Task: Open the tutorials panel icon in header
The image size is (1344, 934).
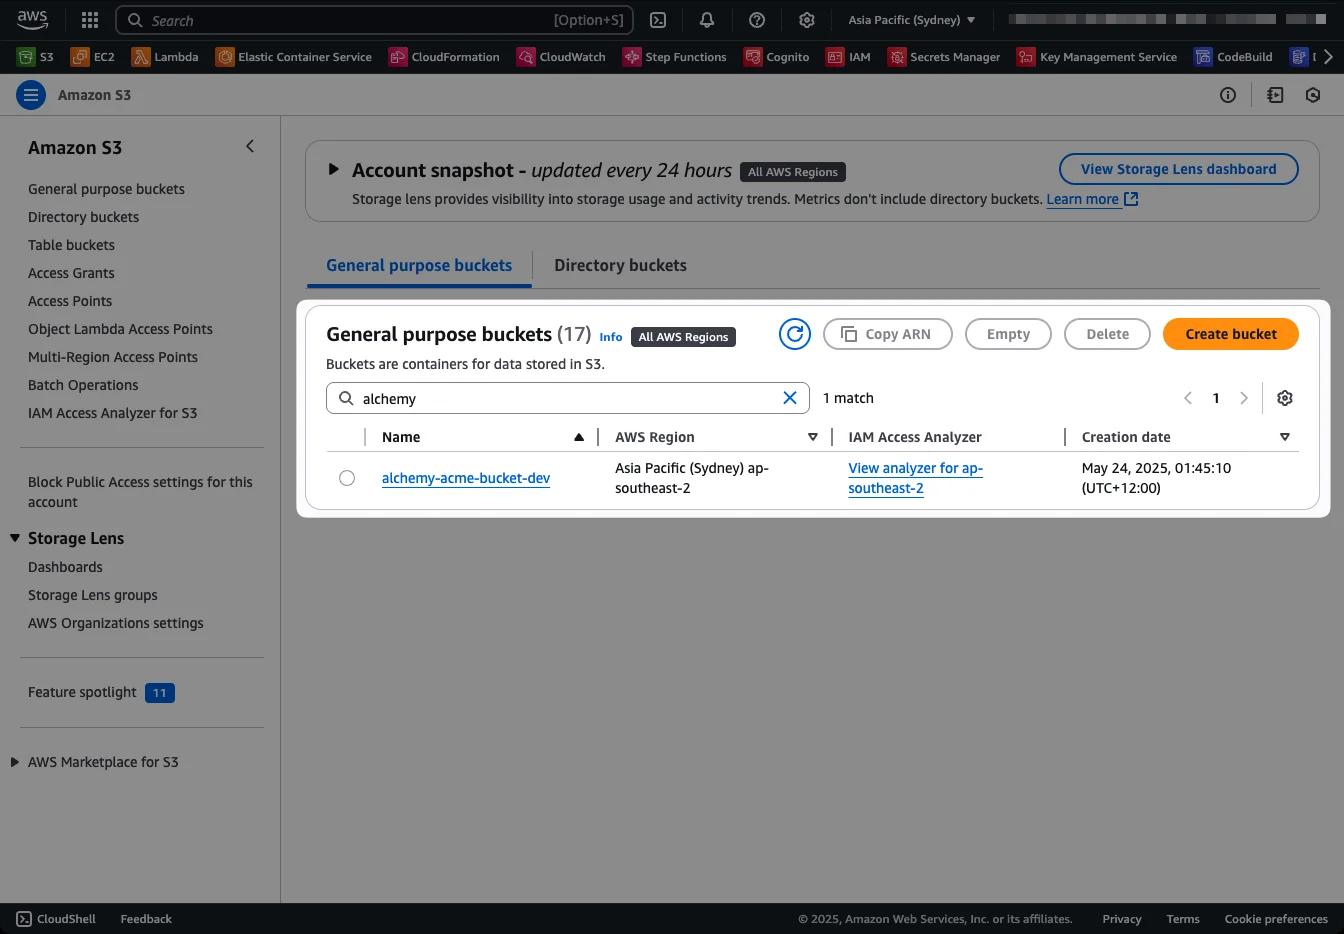Action: pyautogui.click(x=1275, y=95)
